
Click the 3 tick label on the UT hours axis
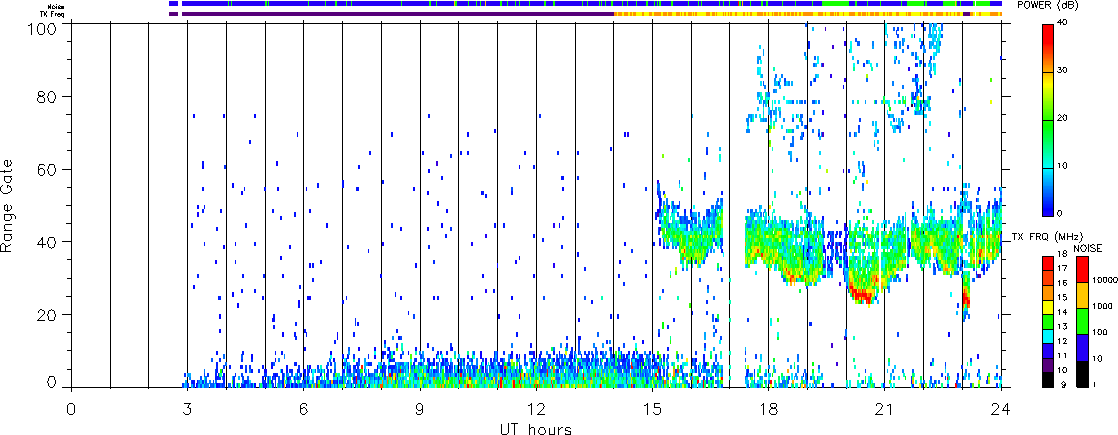pos(187,410)
